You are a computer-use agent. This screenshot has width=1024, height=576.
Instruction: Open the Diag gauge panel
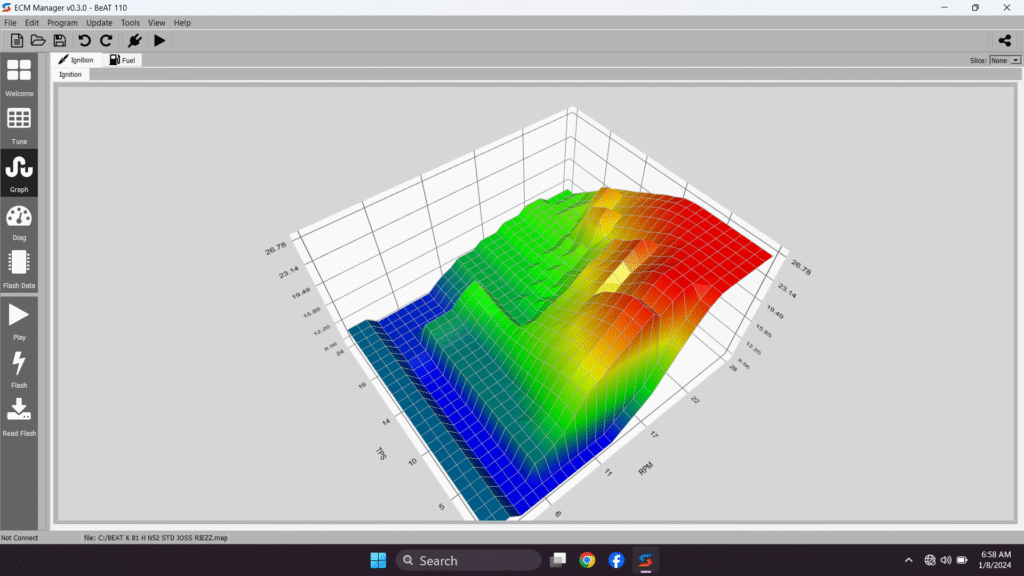(19, 221)
